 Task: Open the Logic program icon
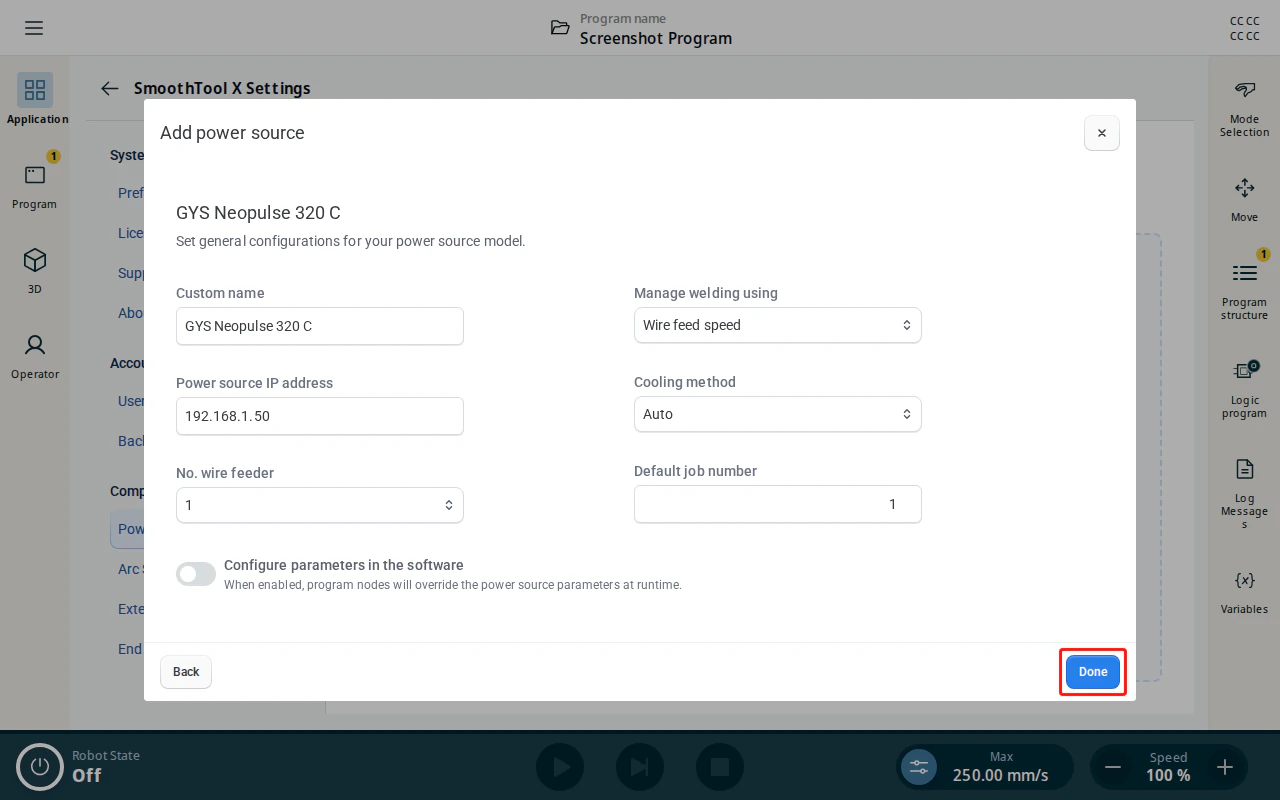[1244, 370]
